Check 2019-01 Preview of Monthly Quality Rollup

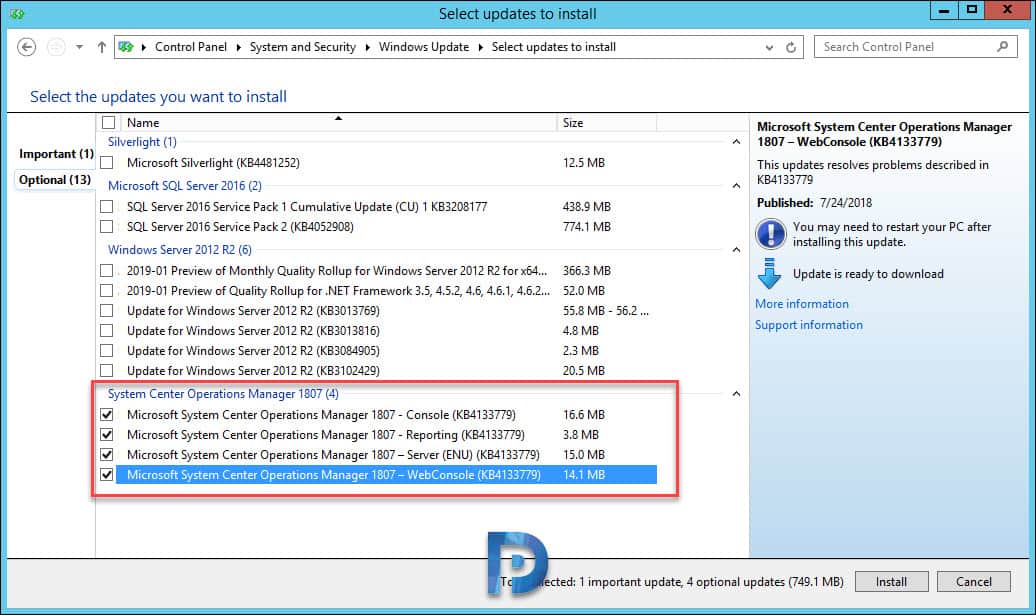click(x=106, y=270)
